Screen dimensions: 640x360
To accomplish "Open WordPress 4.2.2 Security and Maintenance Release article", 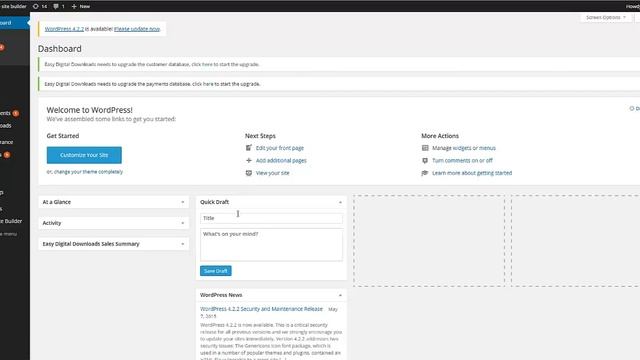I will tap(261, 309).
